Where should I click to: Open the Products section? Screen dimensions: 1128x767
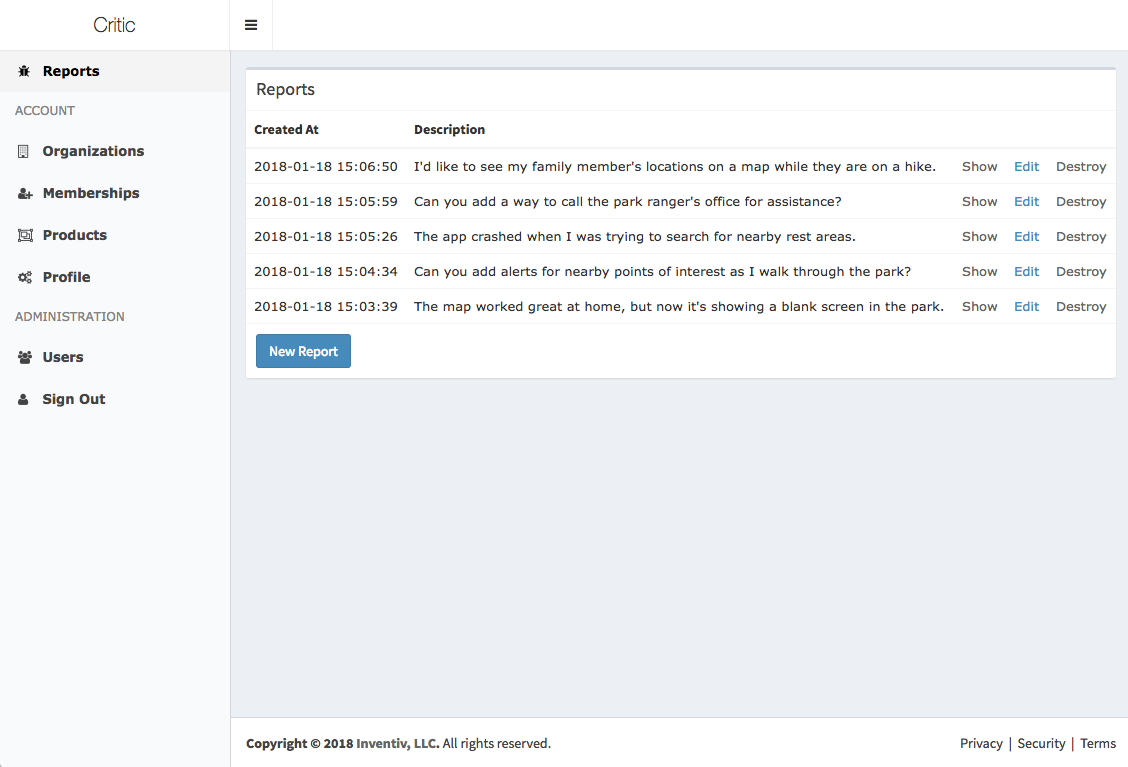tap(115, 235)
